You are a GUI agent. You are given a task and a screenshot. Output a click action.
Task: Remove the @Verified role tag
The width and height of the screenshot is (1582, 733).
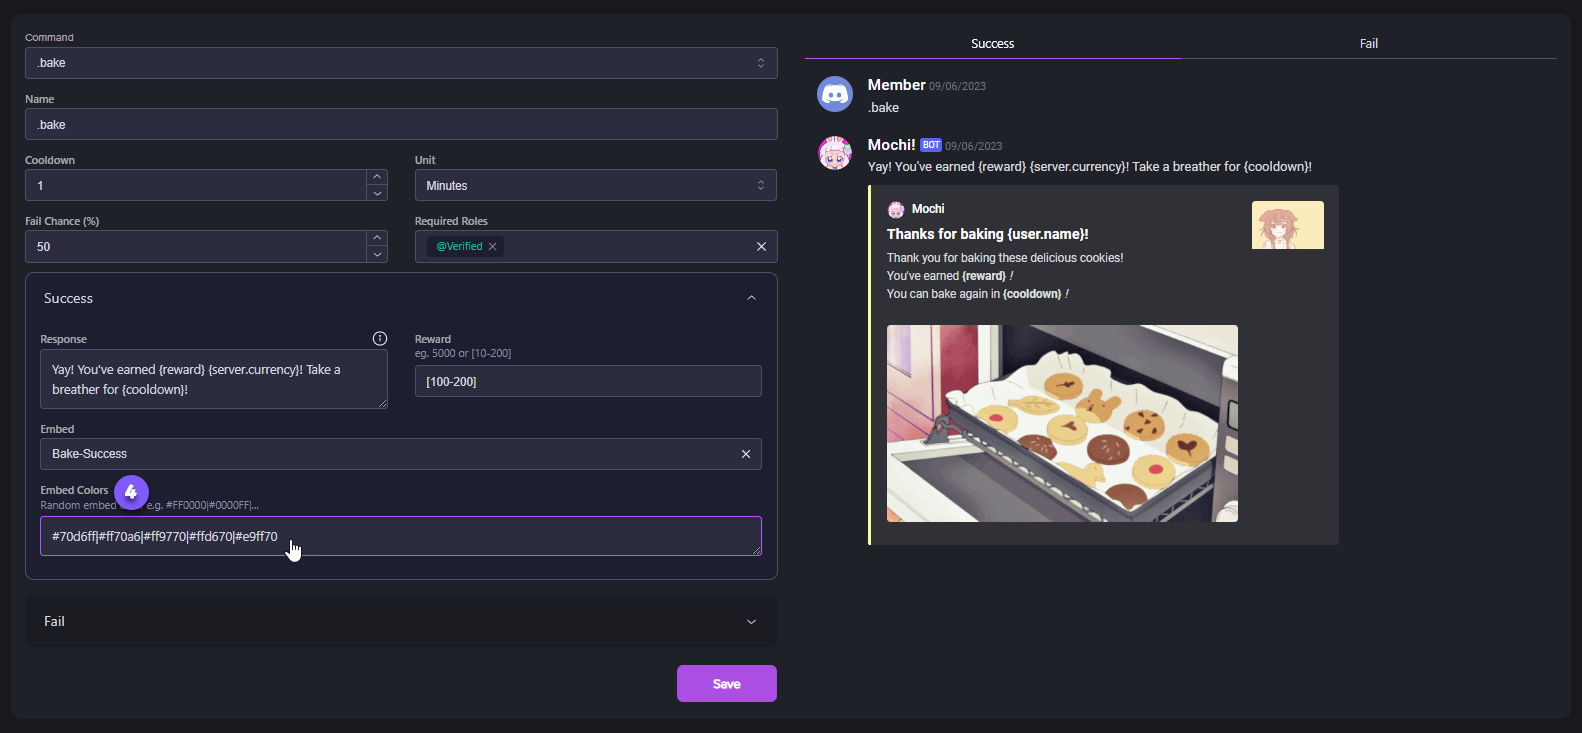[x=492, y=247]
